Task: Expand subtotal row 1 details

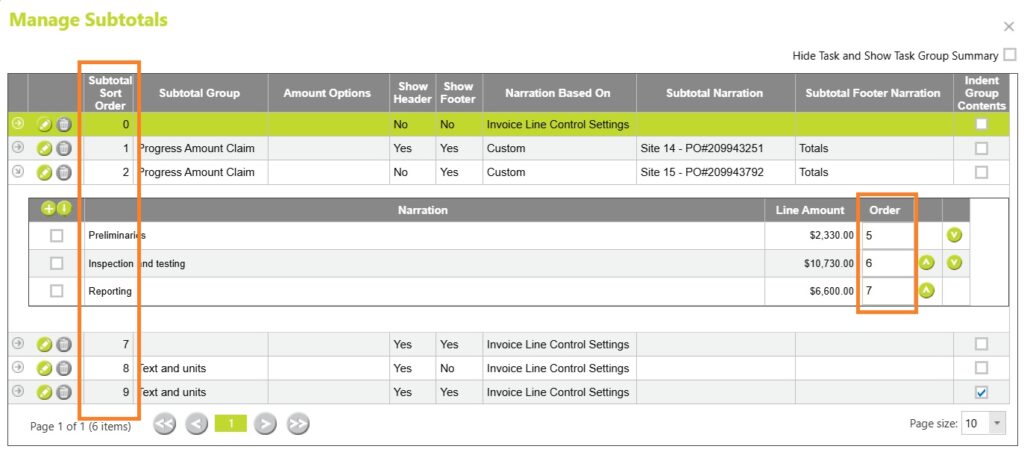Action: pyautogui.click(x=17, y=149)
